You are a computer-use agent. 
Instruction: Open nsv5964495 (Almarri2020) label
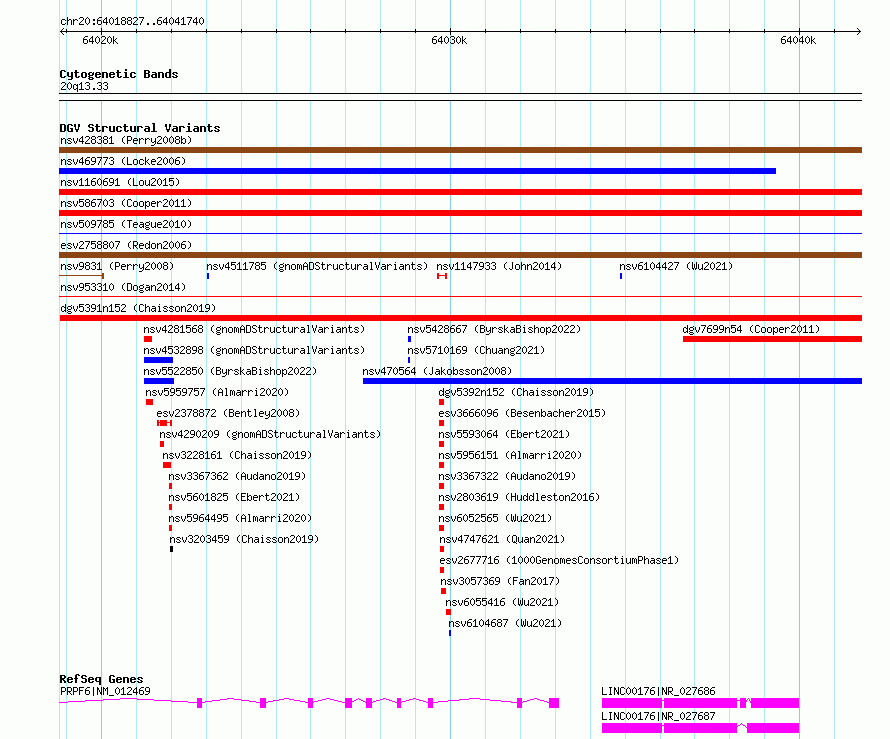[x=240, y=518]
